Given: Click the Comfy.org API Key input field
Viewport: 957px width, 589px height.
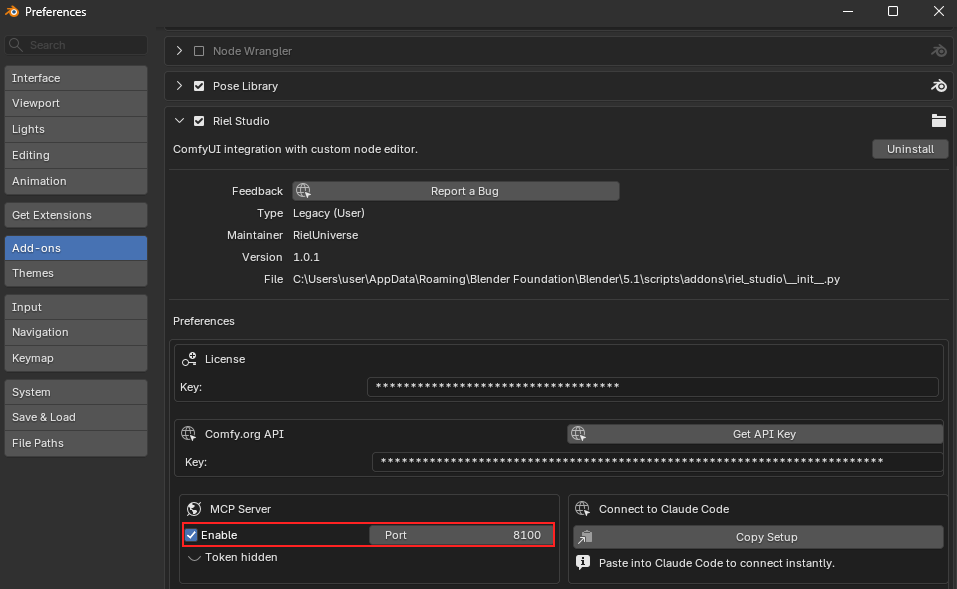Looking at the screenshot, I should (x=657, y=461).
